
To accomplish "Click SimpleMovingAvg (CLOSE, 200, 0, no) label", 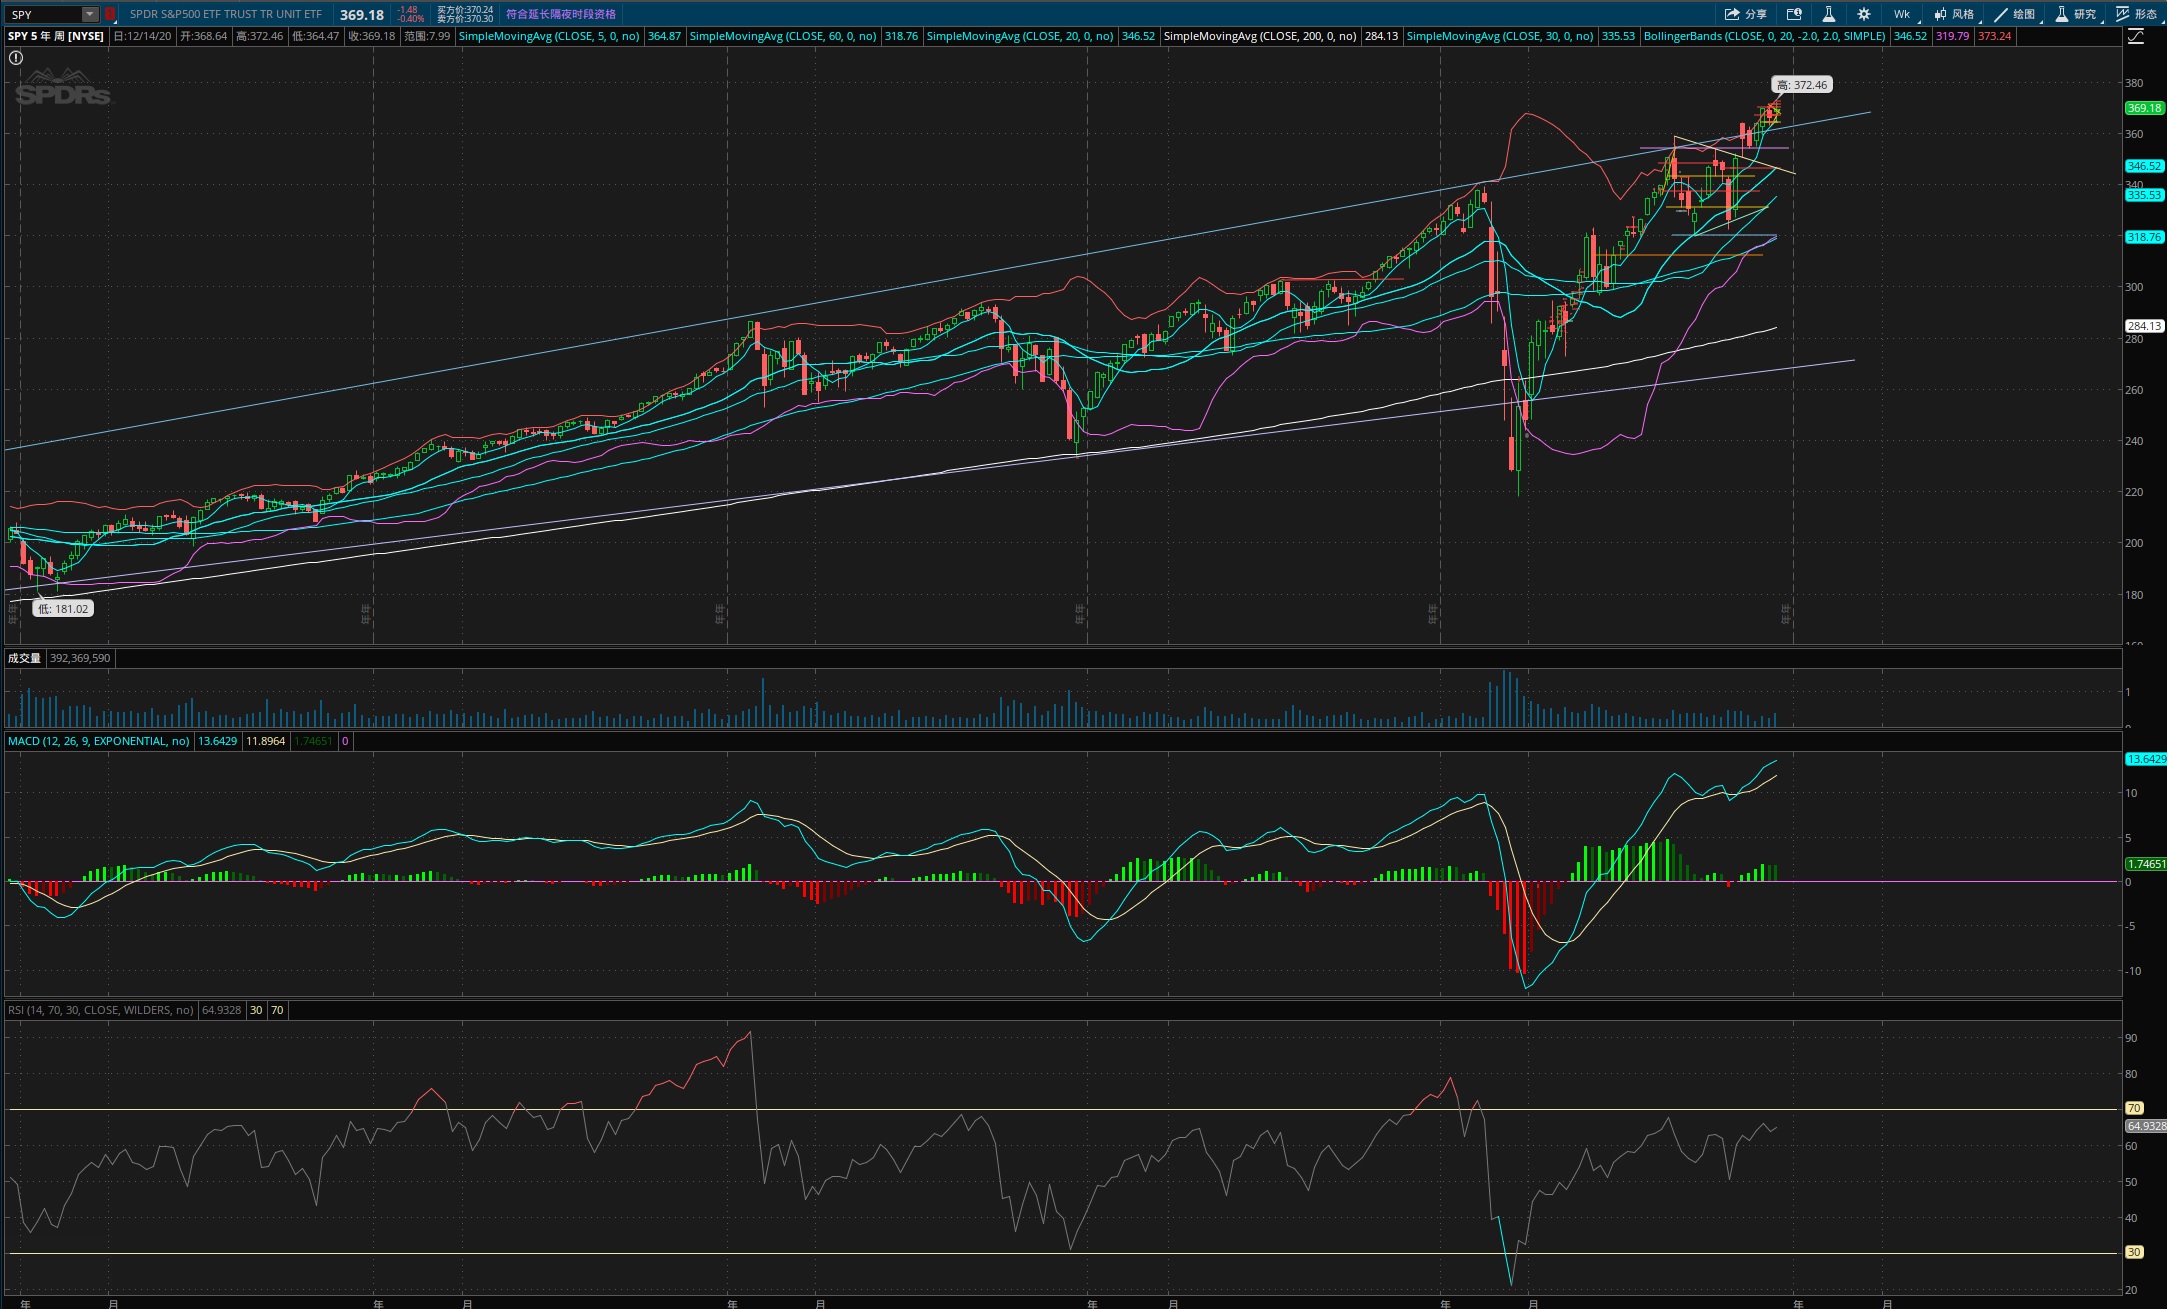I will pyautogui.click(x=1260, y=36).
